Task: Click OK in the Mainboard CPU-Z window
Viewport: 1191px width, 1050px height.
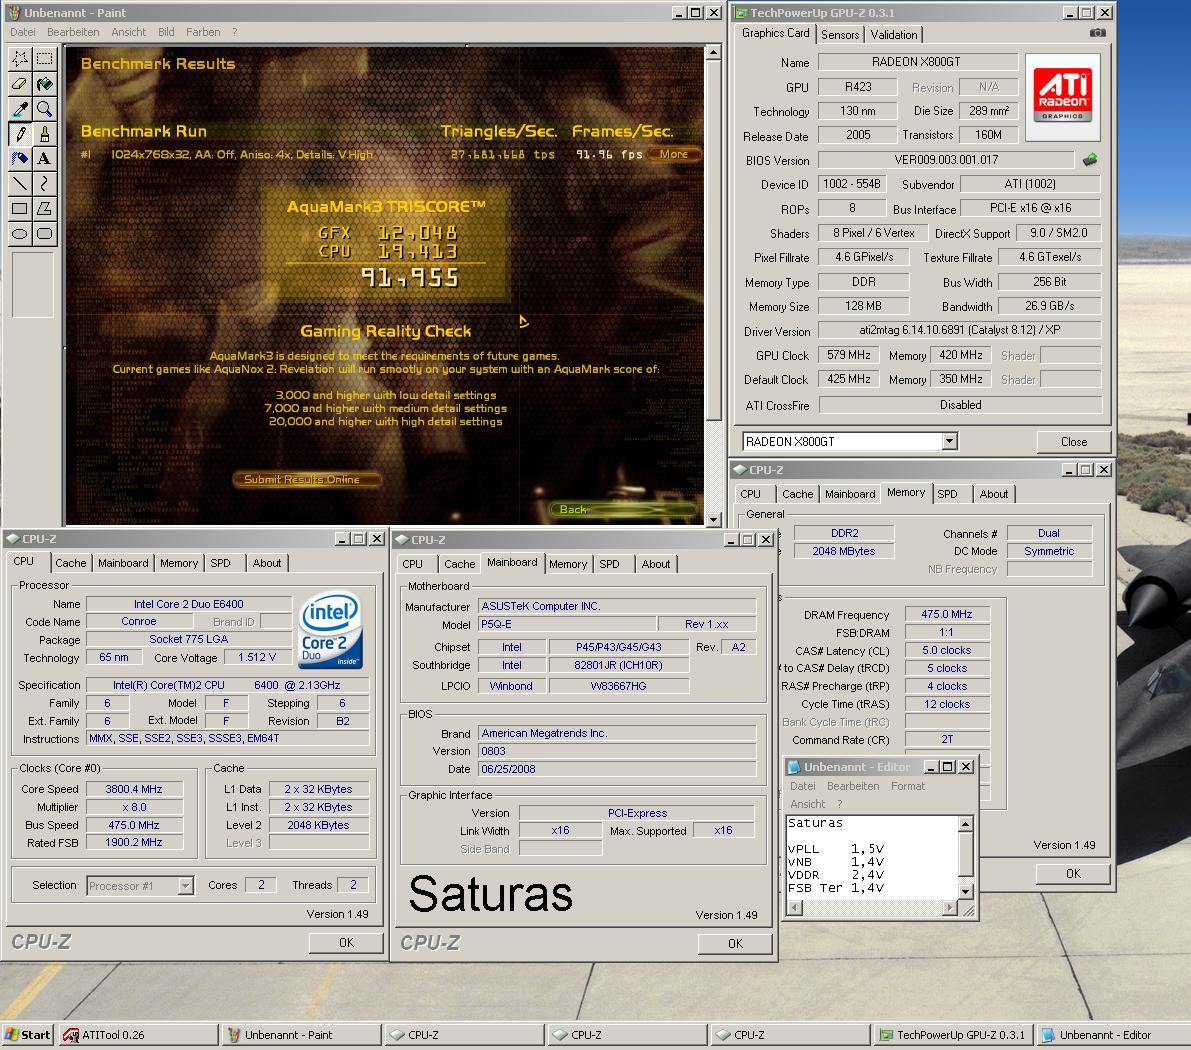Action: coord(735,944)
